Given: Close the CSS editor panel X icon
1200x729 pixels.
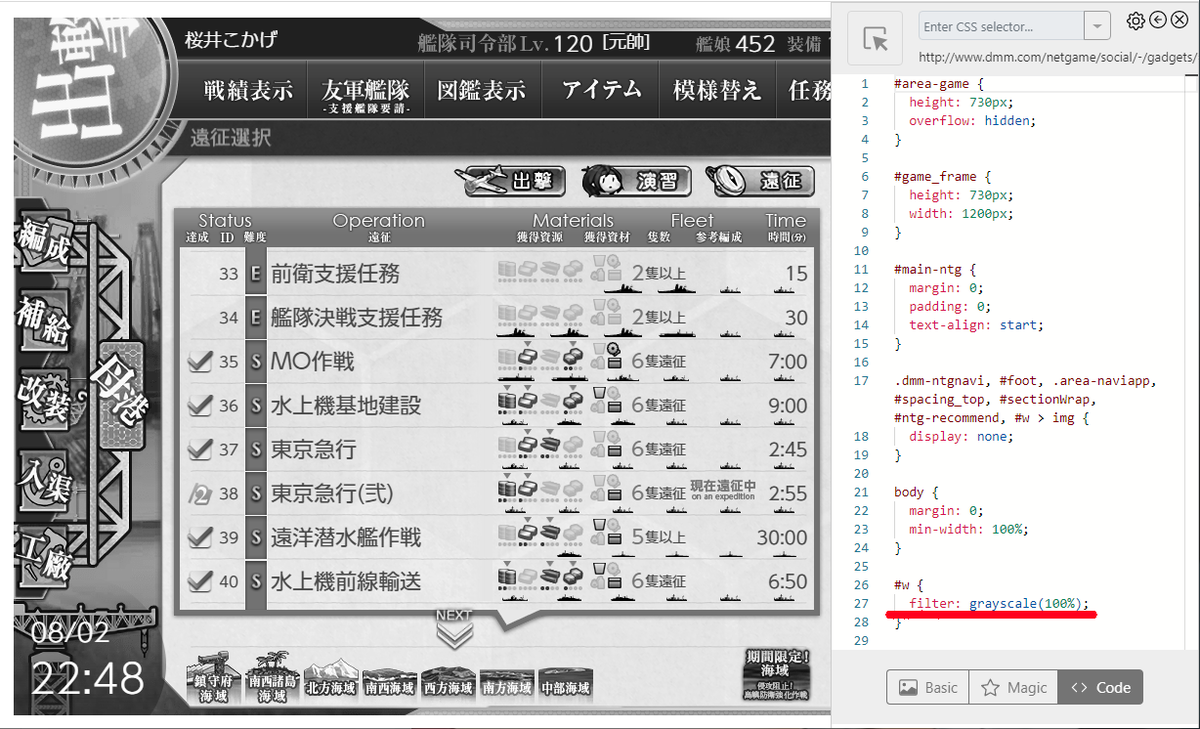Looking at the screenshot, I should 1179,21.
